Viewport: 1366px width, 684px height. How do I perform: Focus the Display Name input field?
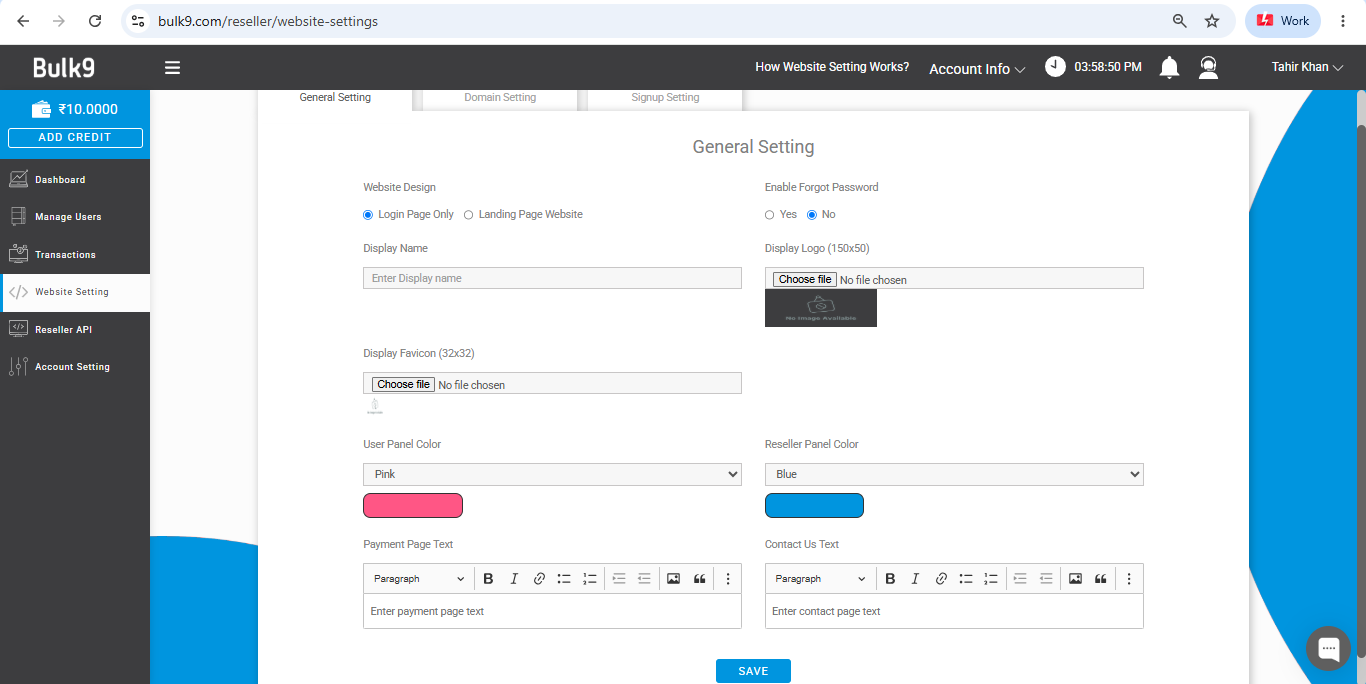pos(552,278)
